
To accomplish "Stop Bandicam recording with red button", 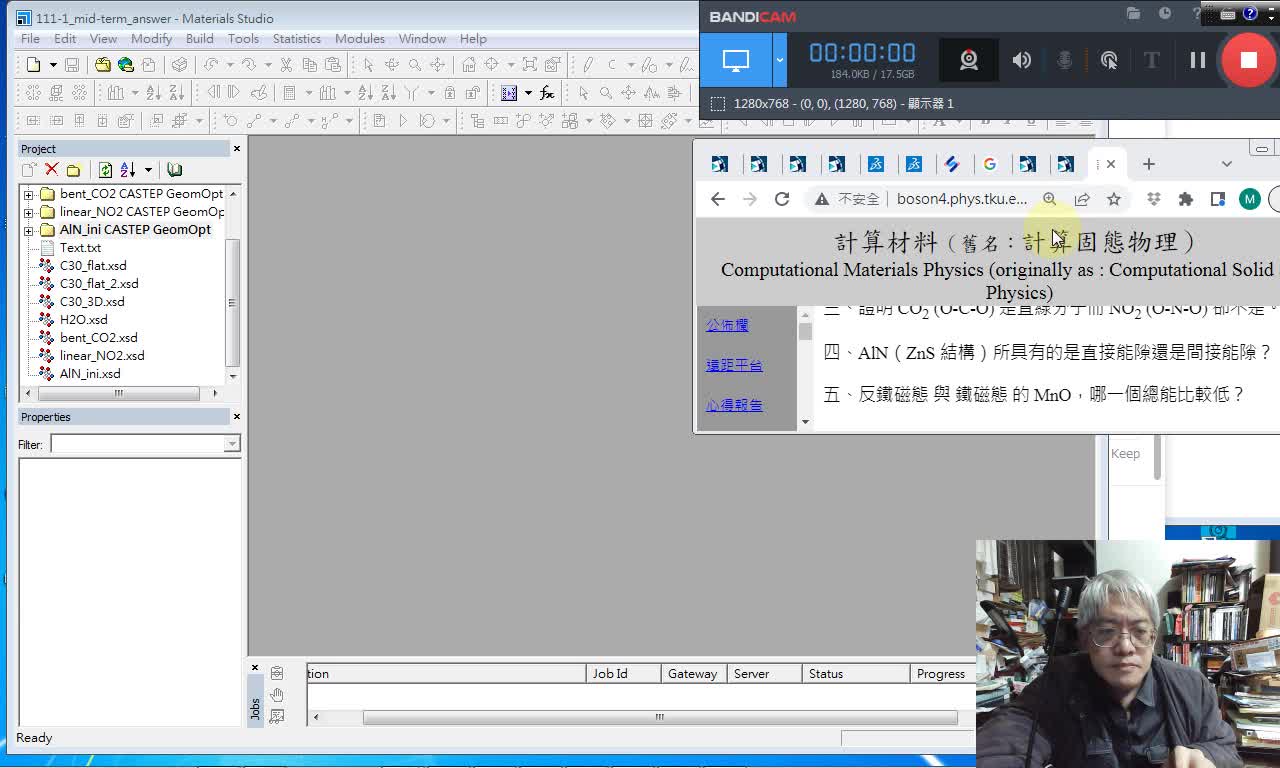I will (1248, 60).
